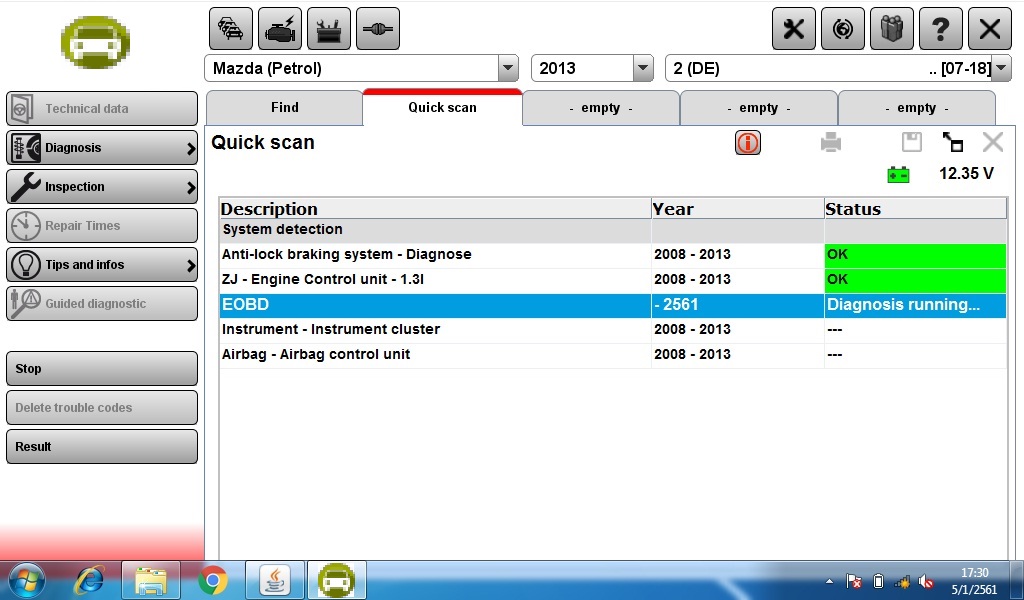Screen dimensions: 1024x600
Task: Click the green car app taskbar button
Action: click(336, 580)
